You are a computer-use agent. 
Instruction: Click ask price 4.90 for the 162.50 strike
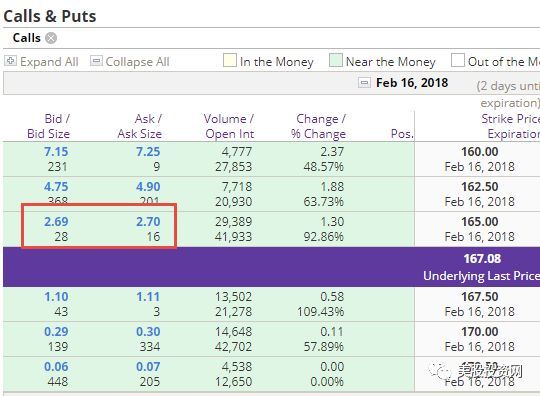148,187
